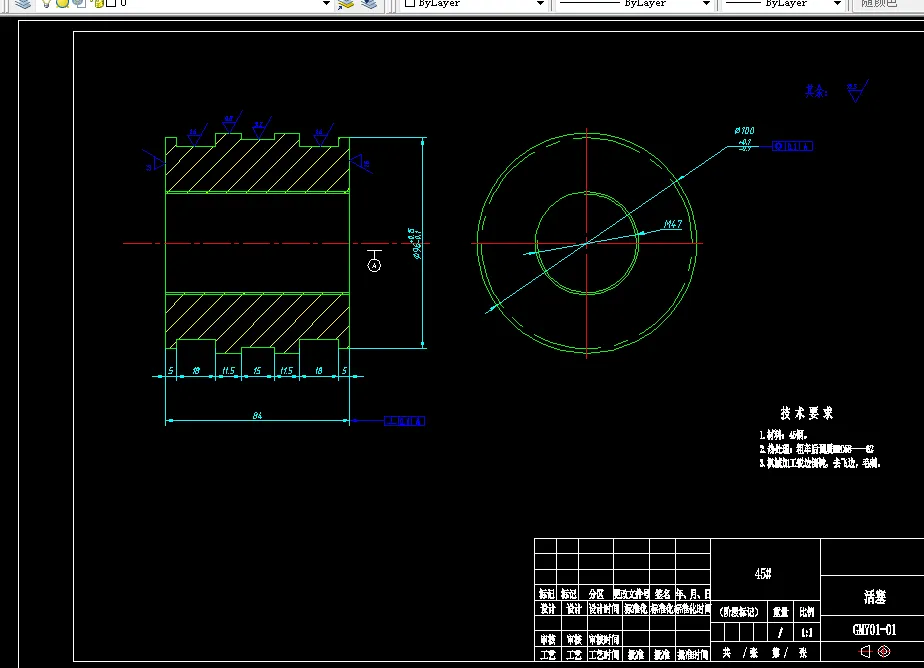Select the roughness symbol beside 其余

pyautogui.click(x=857, y=91)
